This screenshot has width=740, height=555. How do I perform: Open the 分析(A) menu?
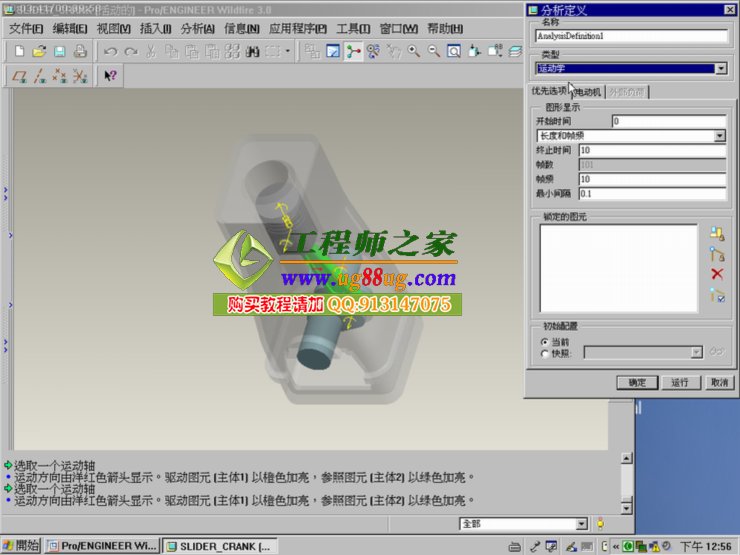coord(197,29)
